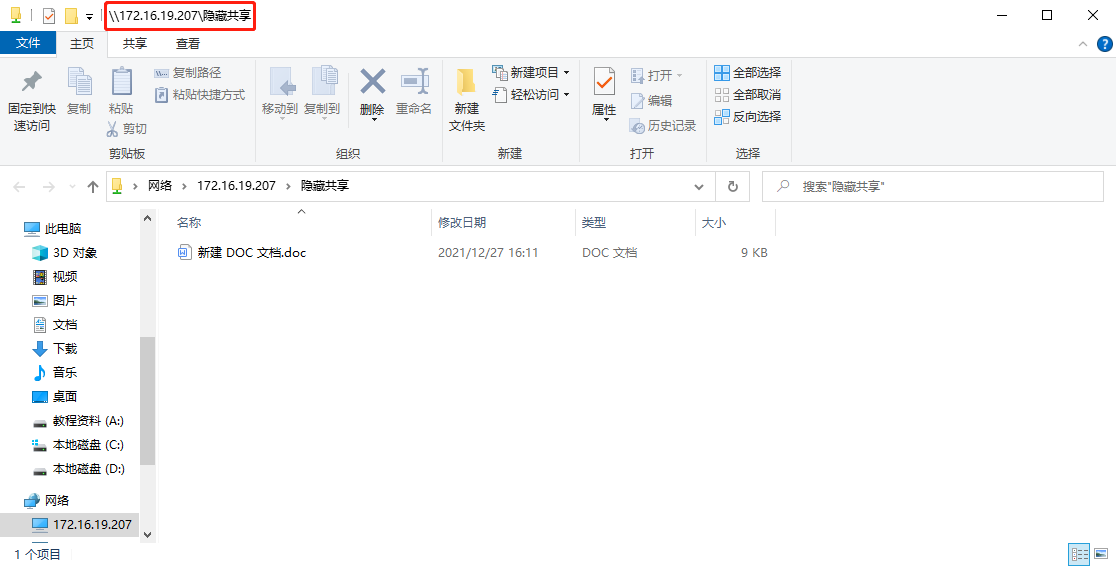
Task: Open the Customize Quick Access Toolbar dropdown
Action: point(89,16)
